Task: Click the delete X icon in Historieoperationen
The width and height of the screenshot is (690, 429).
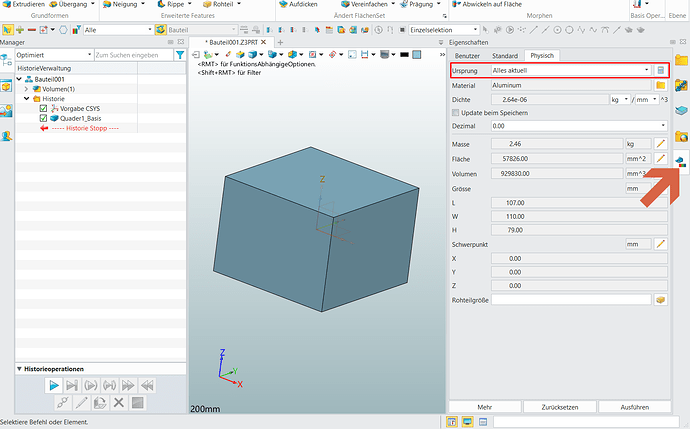Action: (118, 403)
